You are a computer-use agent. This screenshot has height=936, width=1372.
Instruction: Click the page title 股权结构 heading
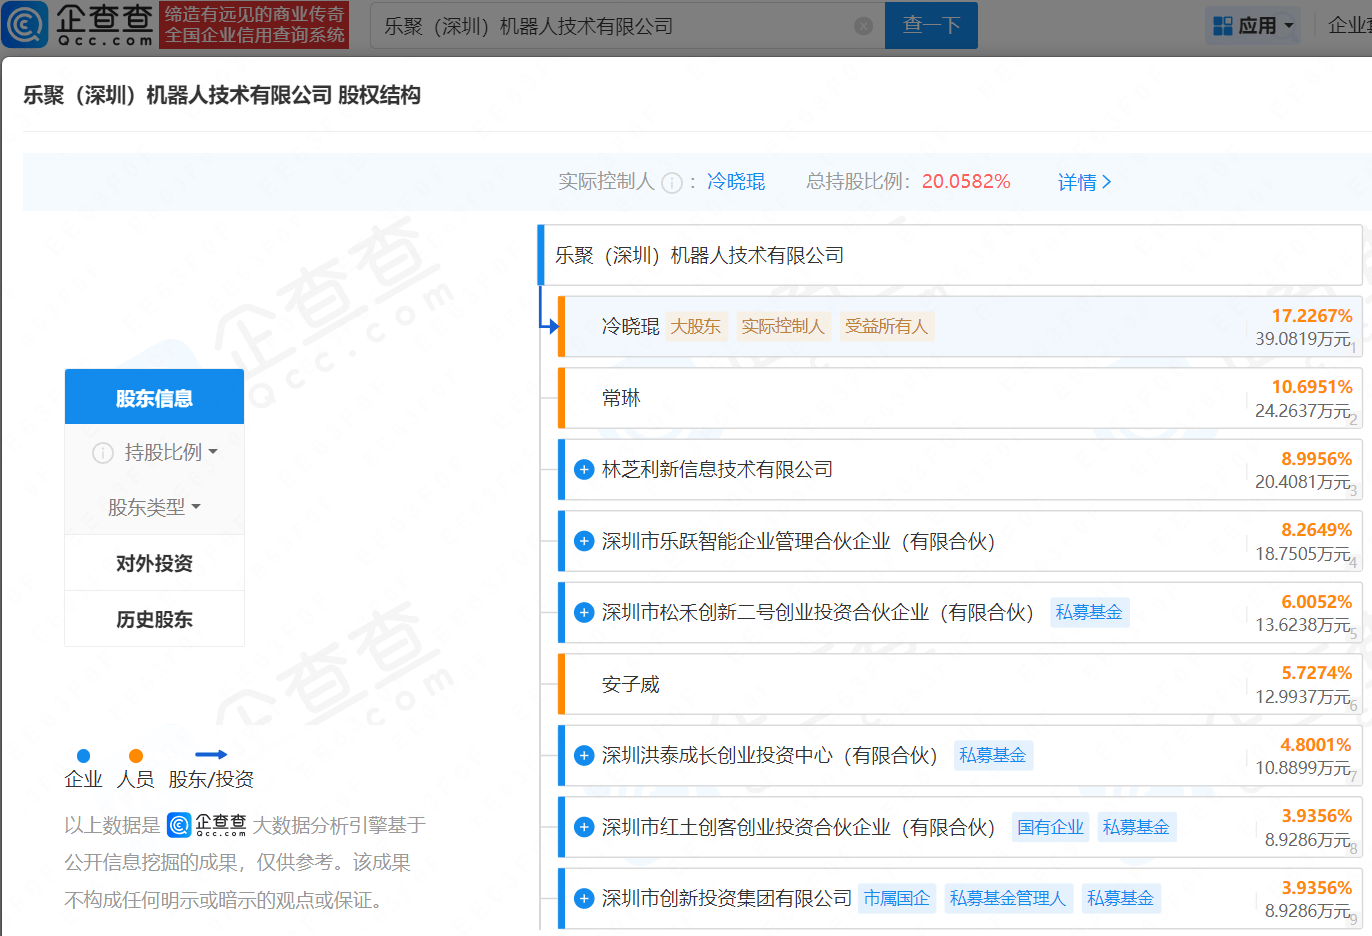click(x=379, y=95)
